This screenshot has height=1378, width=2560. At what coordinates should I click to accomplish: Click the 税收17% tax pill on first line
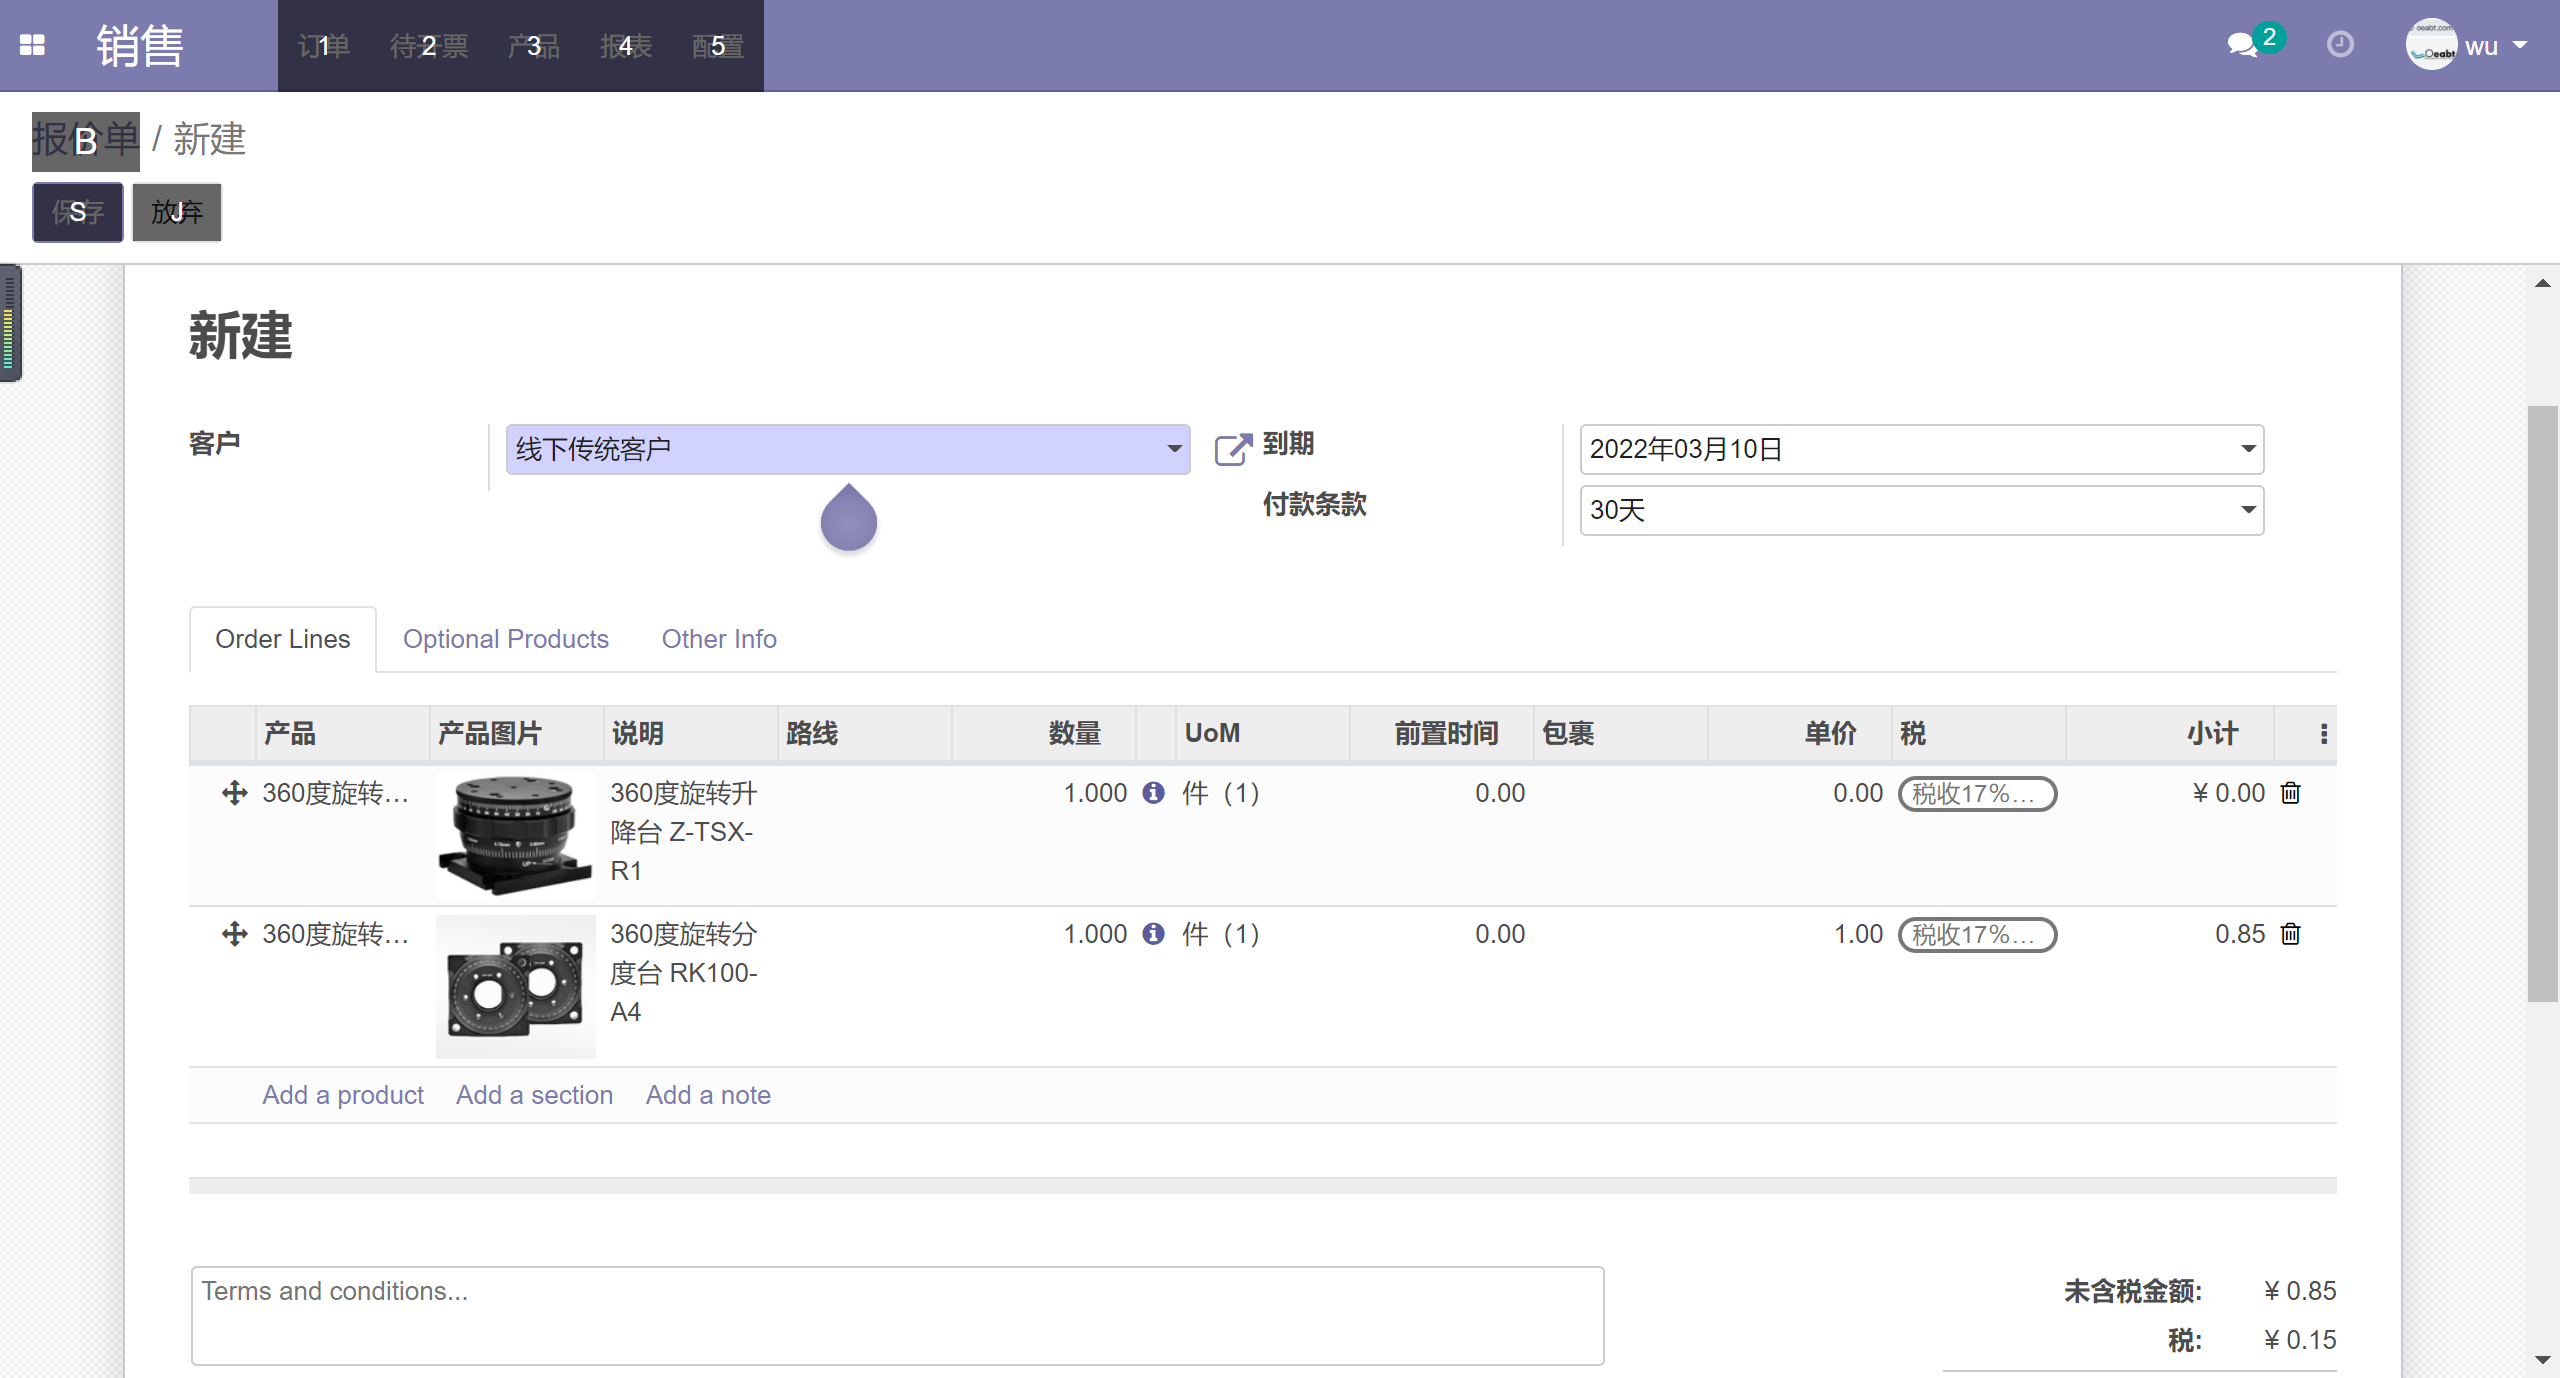click(1977, 793)
